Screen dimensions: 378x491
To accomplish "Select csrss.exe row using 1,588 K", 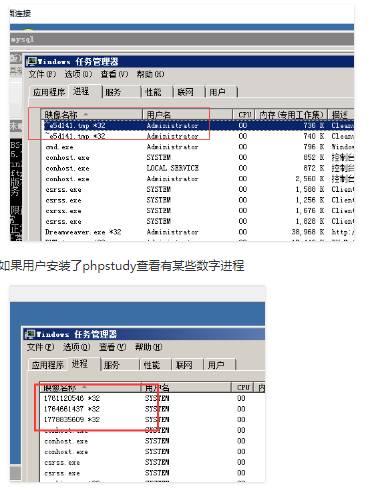I will tap(199, 189).
